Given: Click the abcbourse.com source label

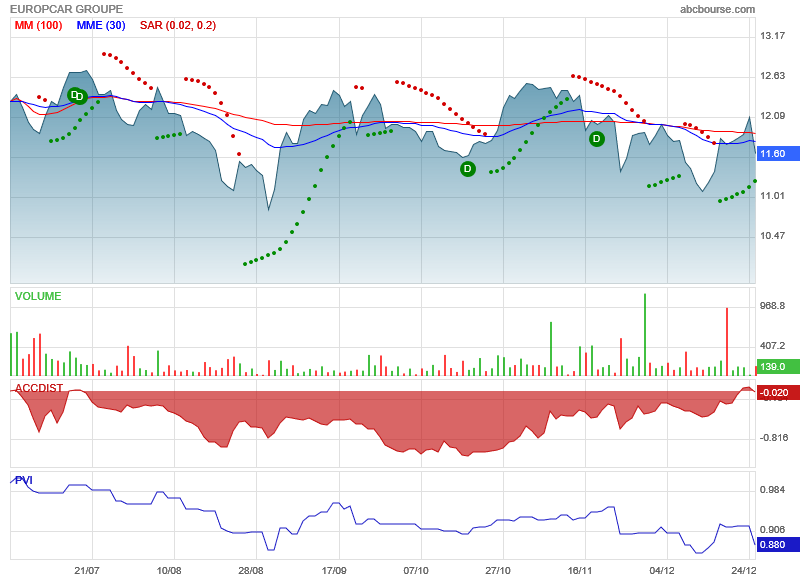Looking at the screenshot, I should pos(717,9).
